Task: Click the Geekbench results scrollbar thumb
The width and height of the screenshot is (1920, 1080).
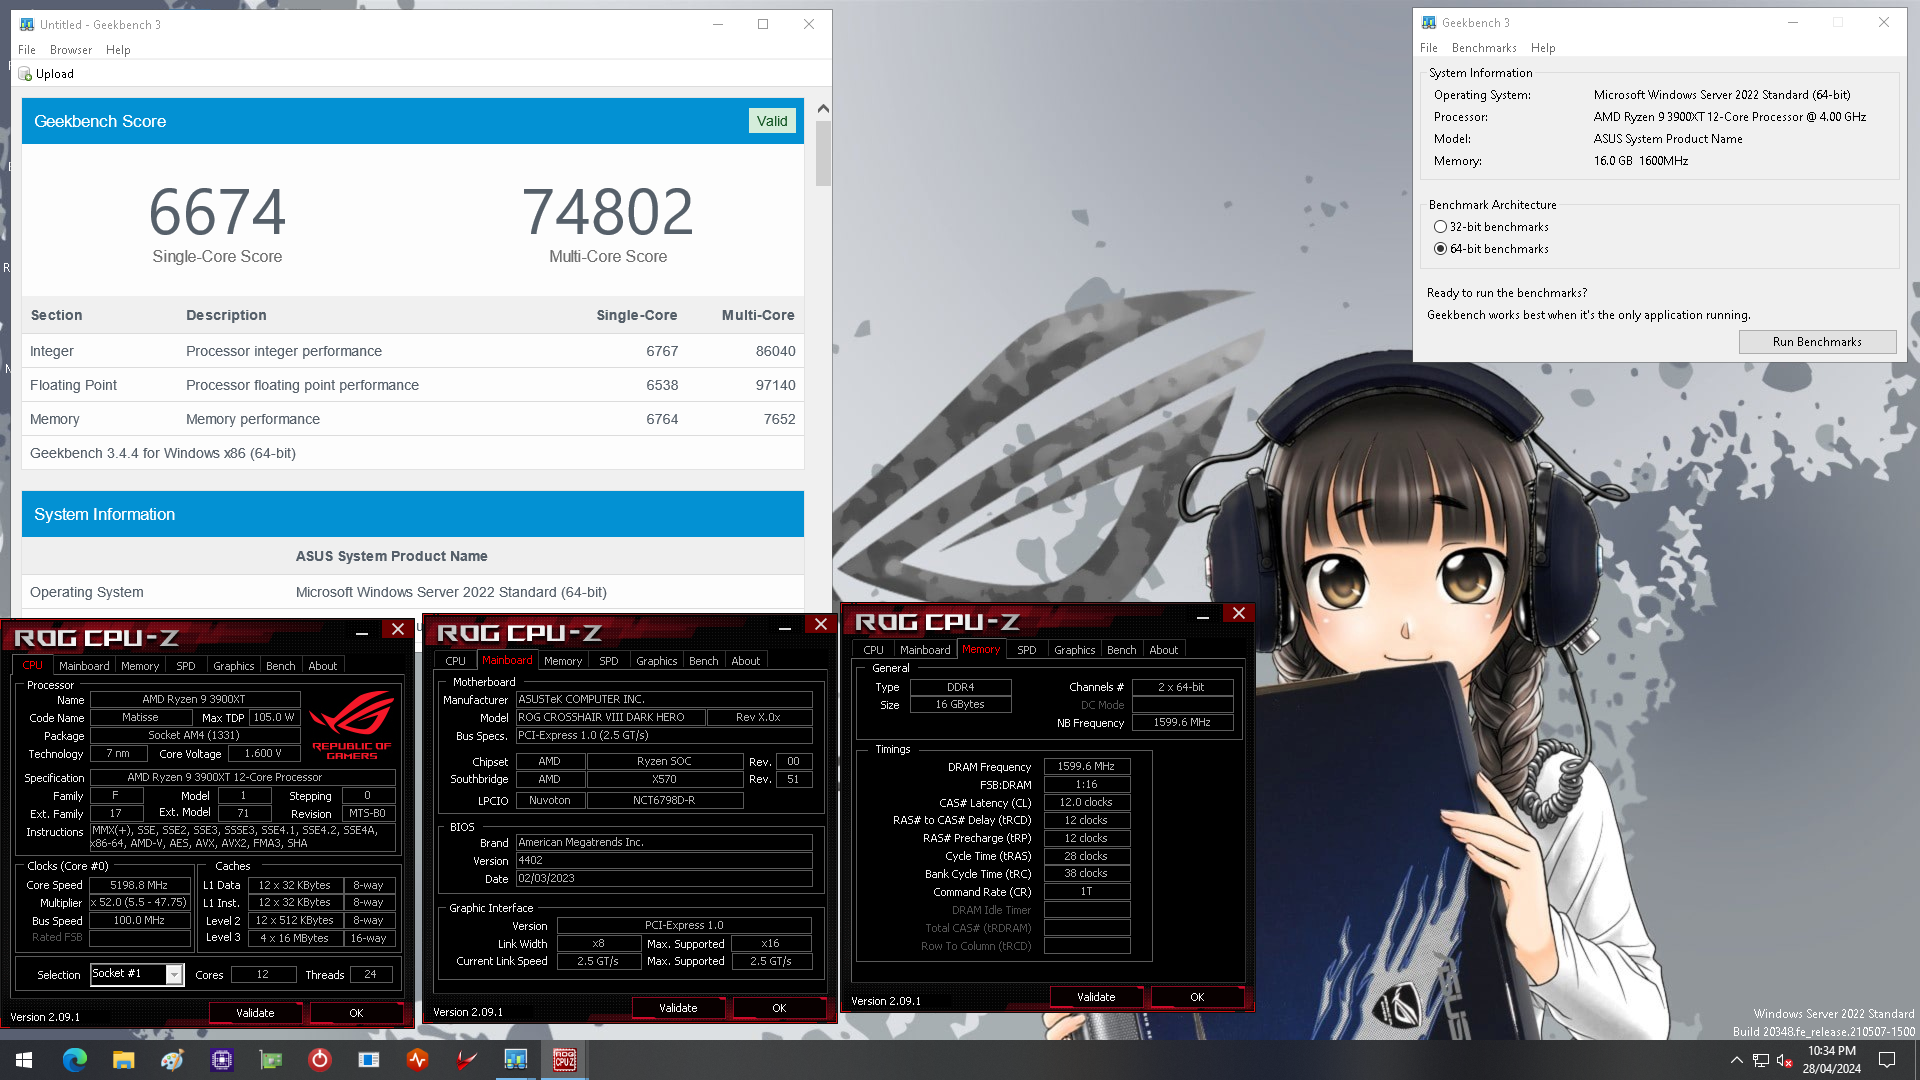Action: pos(823,154)
